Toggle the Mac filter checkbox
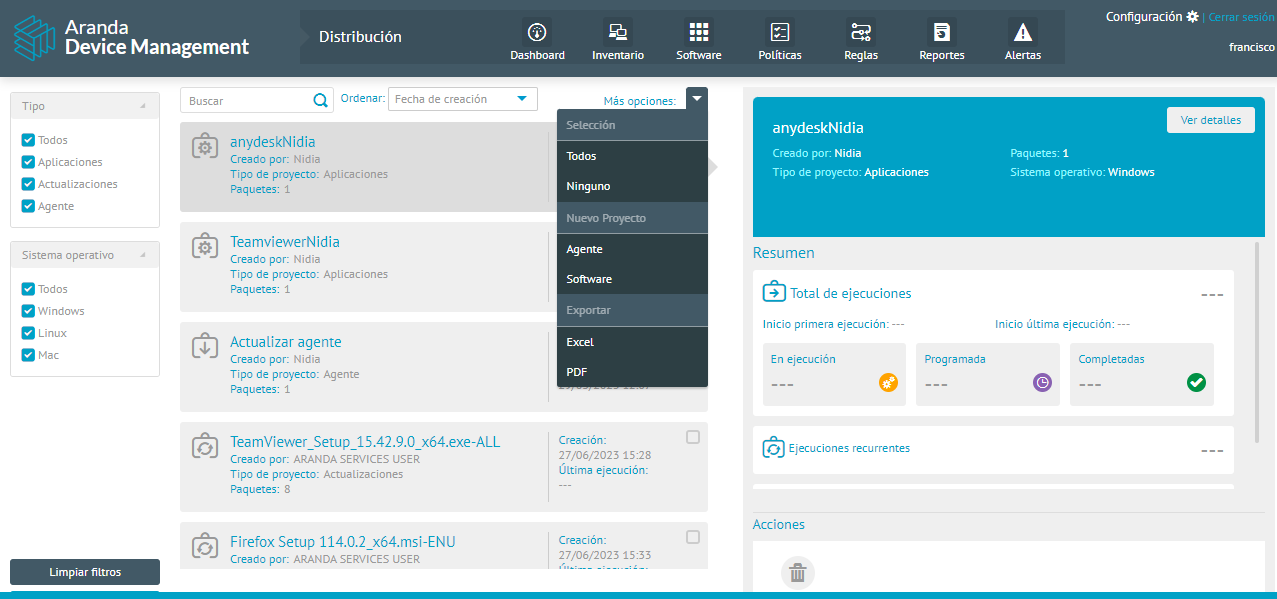This screenshot has width=1277, height=599. (x=28, y=355)
